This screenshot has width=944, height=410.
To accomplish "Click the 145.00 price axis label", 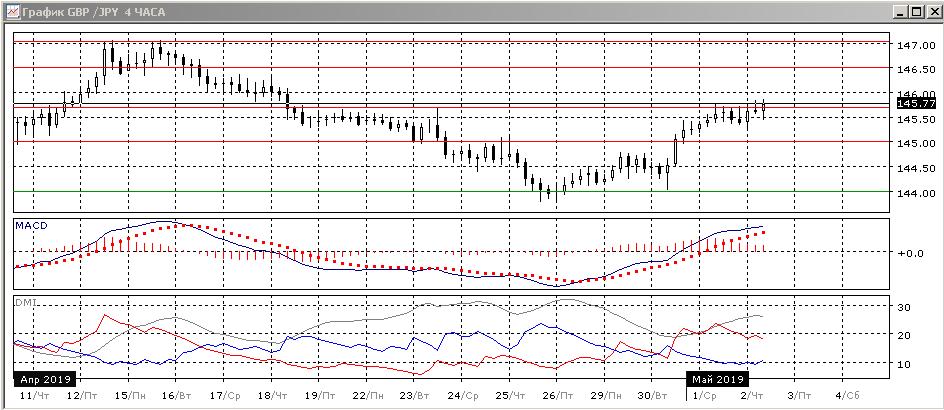I will 915,143.
